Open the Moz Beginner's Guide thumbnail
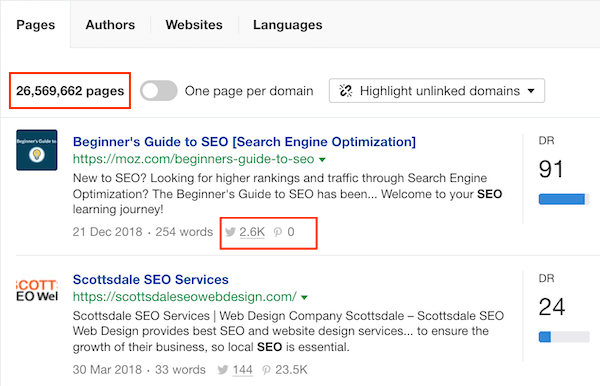Image resolution: width=600 pixels, height=386 pixels. click(37, 150)
